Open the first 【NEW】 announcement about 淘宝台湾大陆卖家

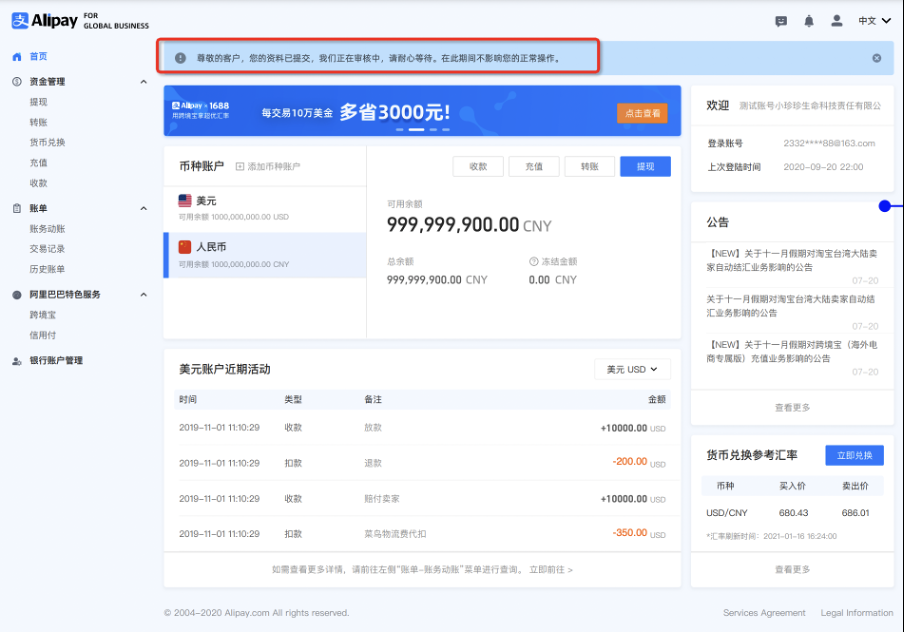[792, 261]
